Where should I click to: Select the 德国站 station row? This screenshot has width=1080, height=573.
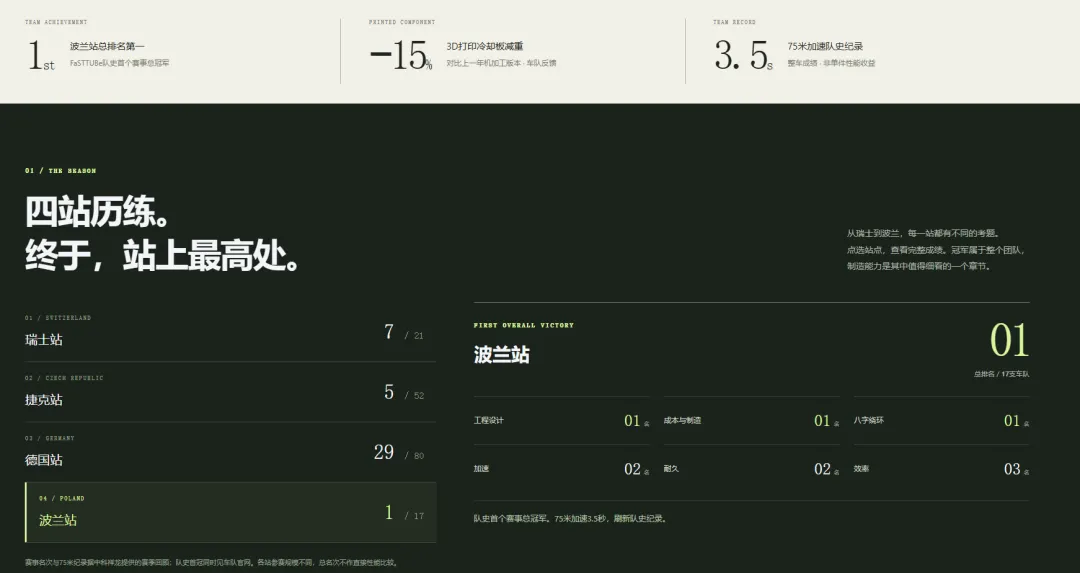pyautogui.click(x=231, y=452)
